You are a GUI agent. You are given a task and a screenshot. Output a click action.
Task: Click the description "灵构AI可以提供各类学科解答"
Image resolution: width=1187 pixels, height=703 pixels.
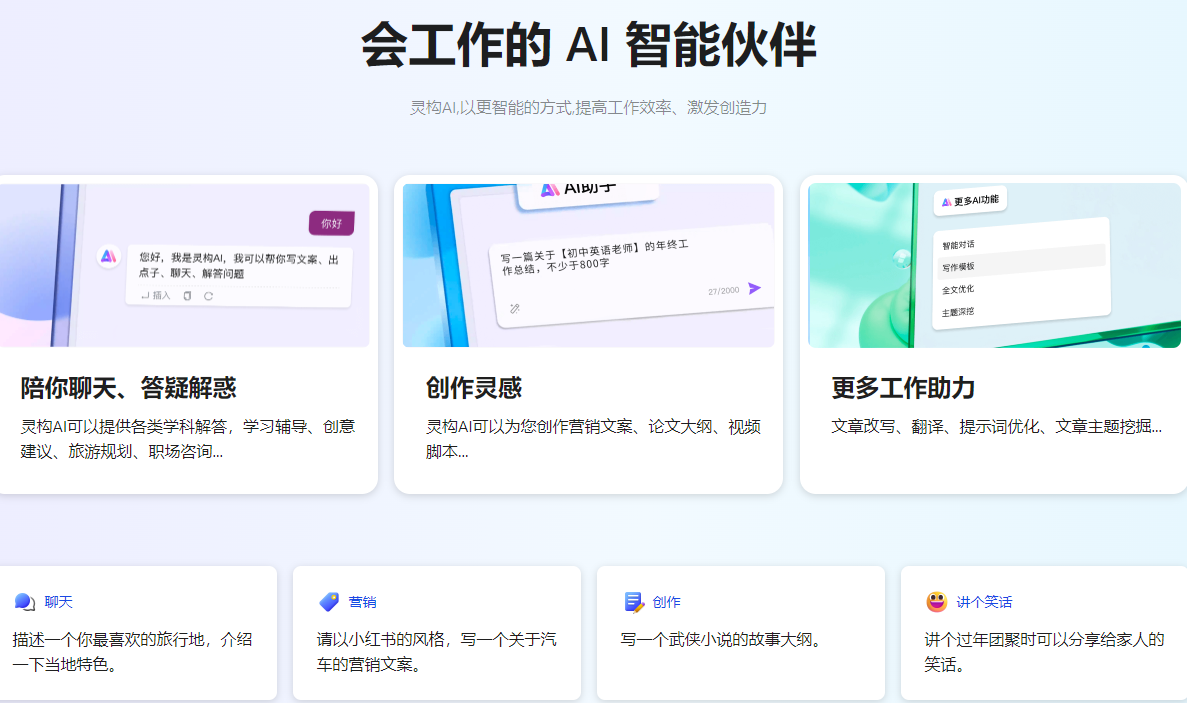tap(188, 439)
